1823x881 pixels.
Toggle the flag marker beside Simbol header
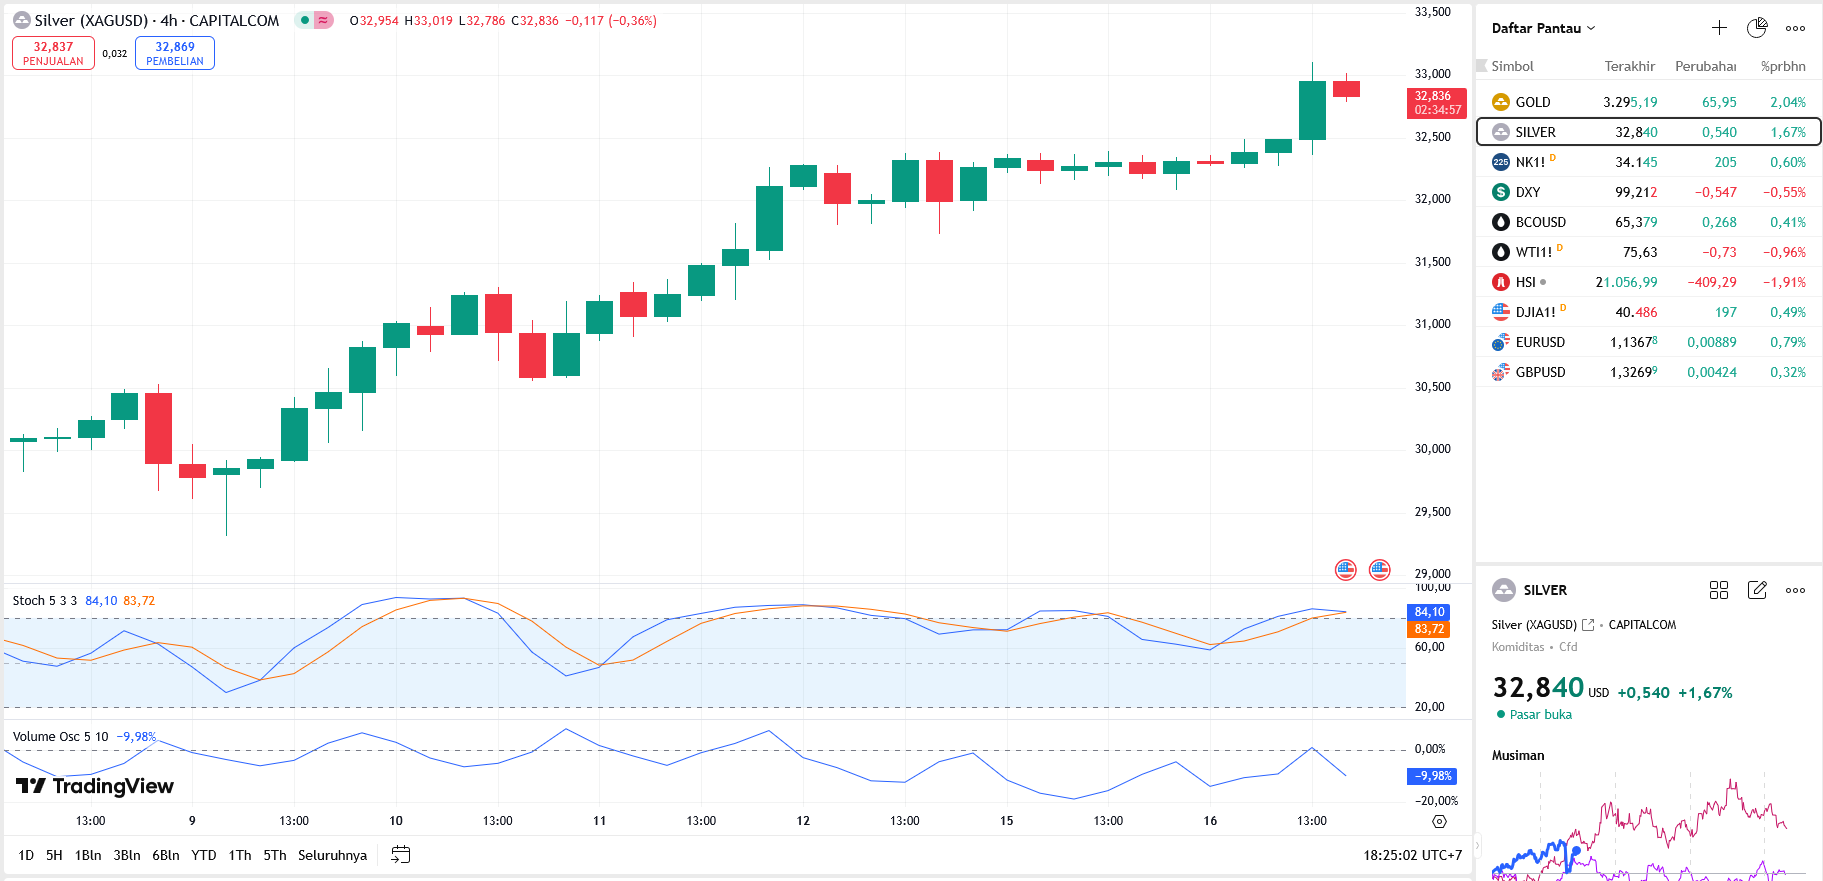click(x=1482, y=66)
